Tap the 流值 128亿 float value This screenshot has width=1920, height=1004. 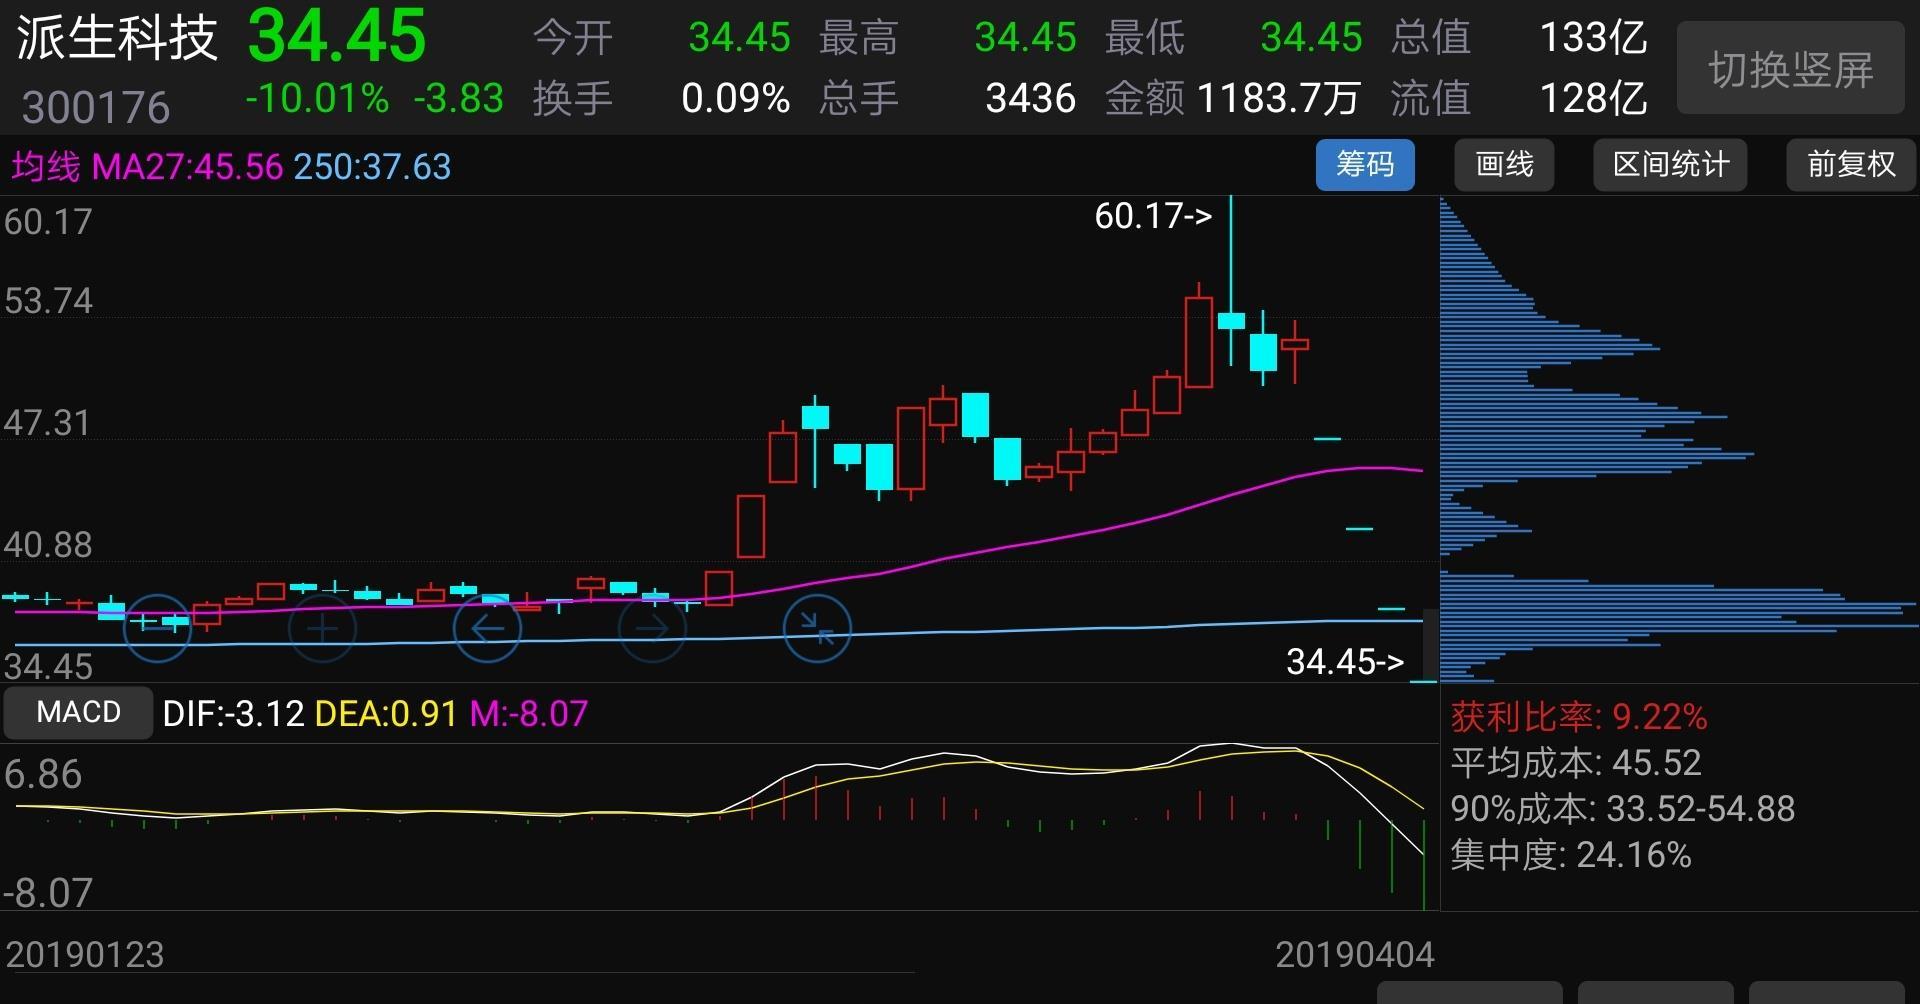click(1518, 98)
